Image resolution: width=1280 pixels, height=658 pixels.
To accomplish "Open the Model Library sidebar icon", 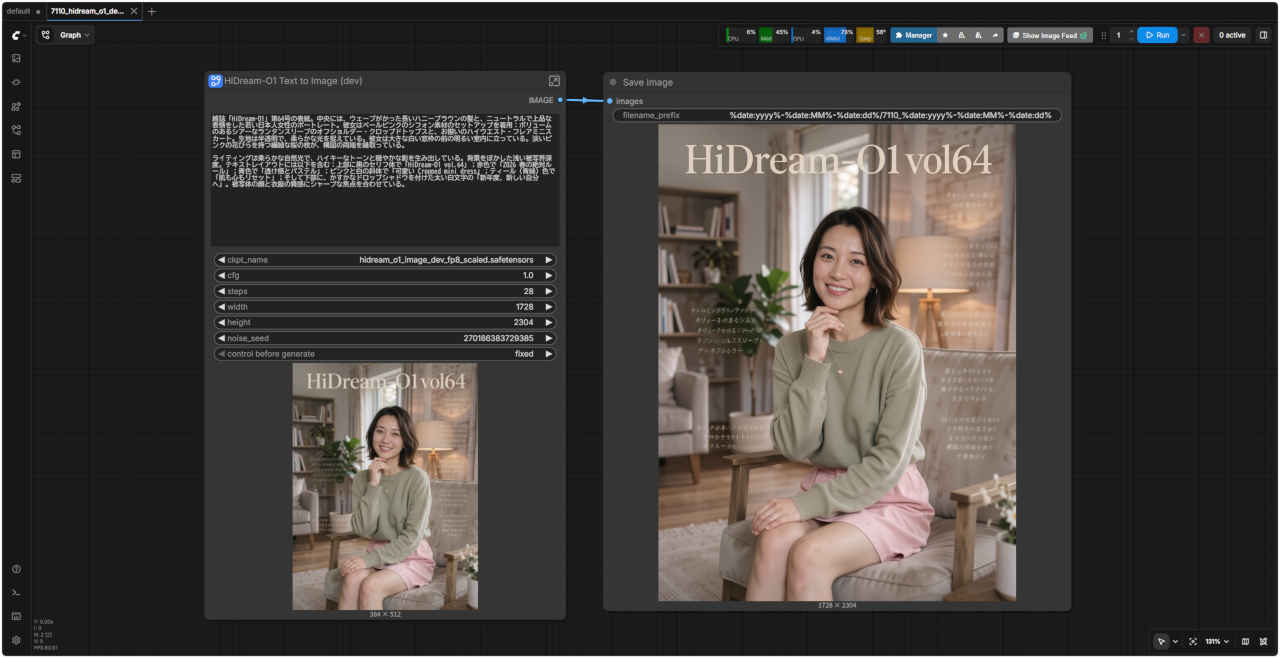I will click(16, 106).
